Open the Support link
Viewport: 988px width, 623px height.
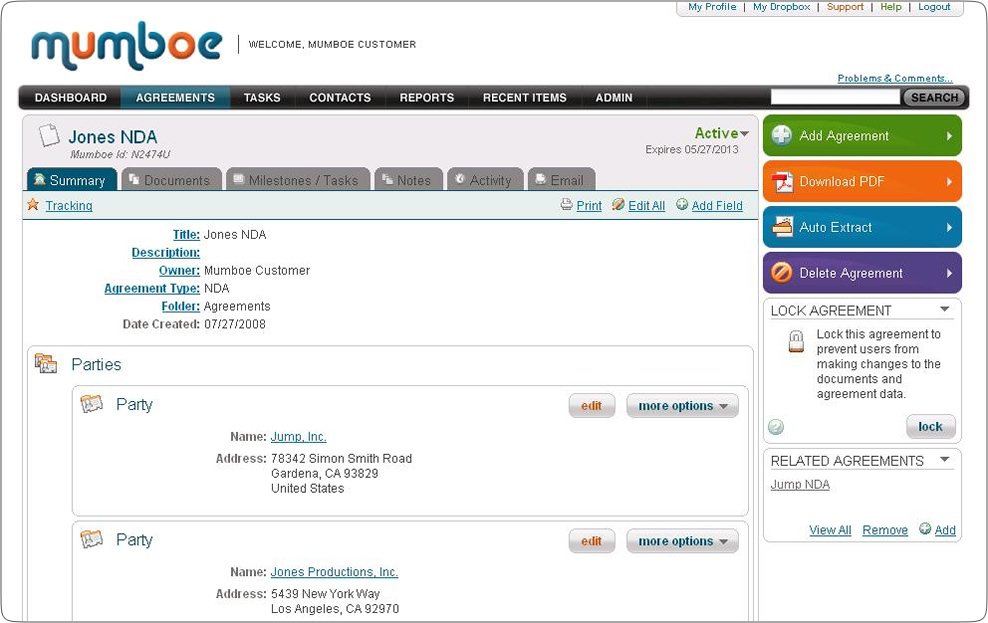845,7
